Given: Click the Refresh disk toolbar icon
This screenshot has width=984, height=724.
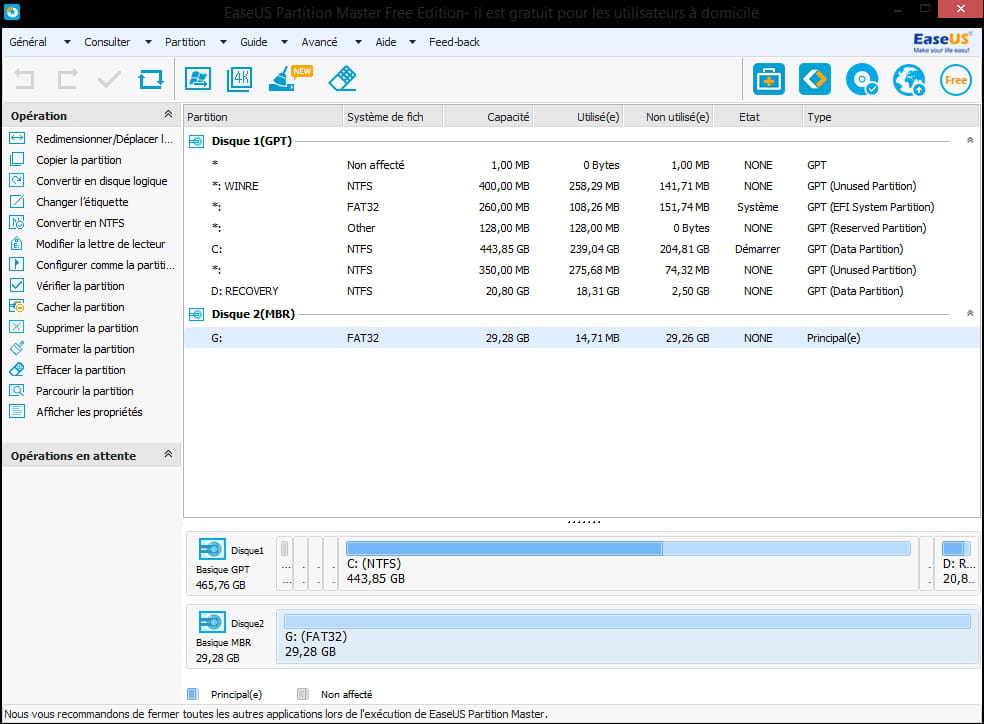Looking at the screenshot, I should click(x=151, y=80).
